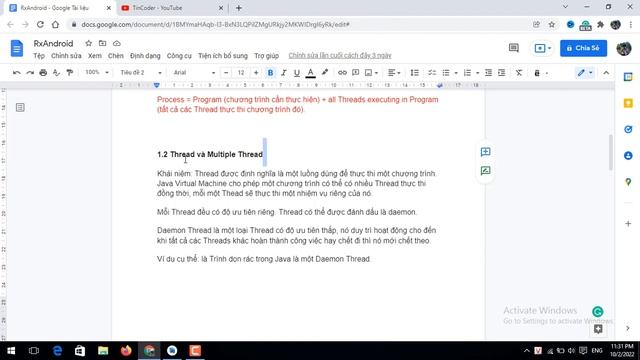Reload the page in the browser
Screen dimensions: 640x360
coord(40,24)
